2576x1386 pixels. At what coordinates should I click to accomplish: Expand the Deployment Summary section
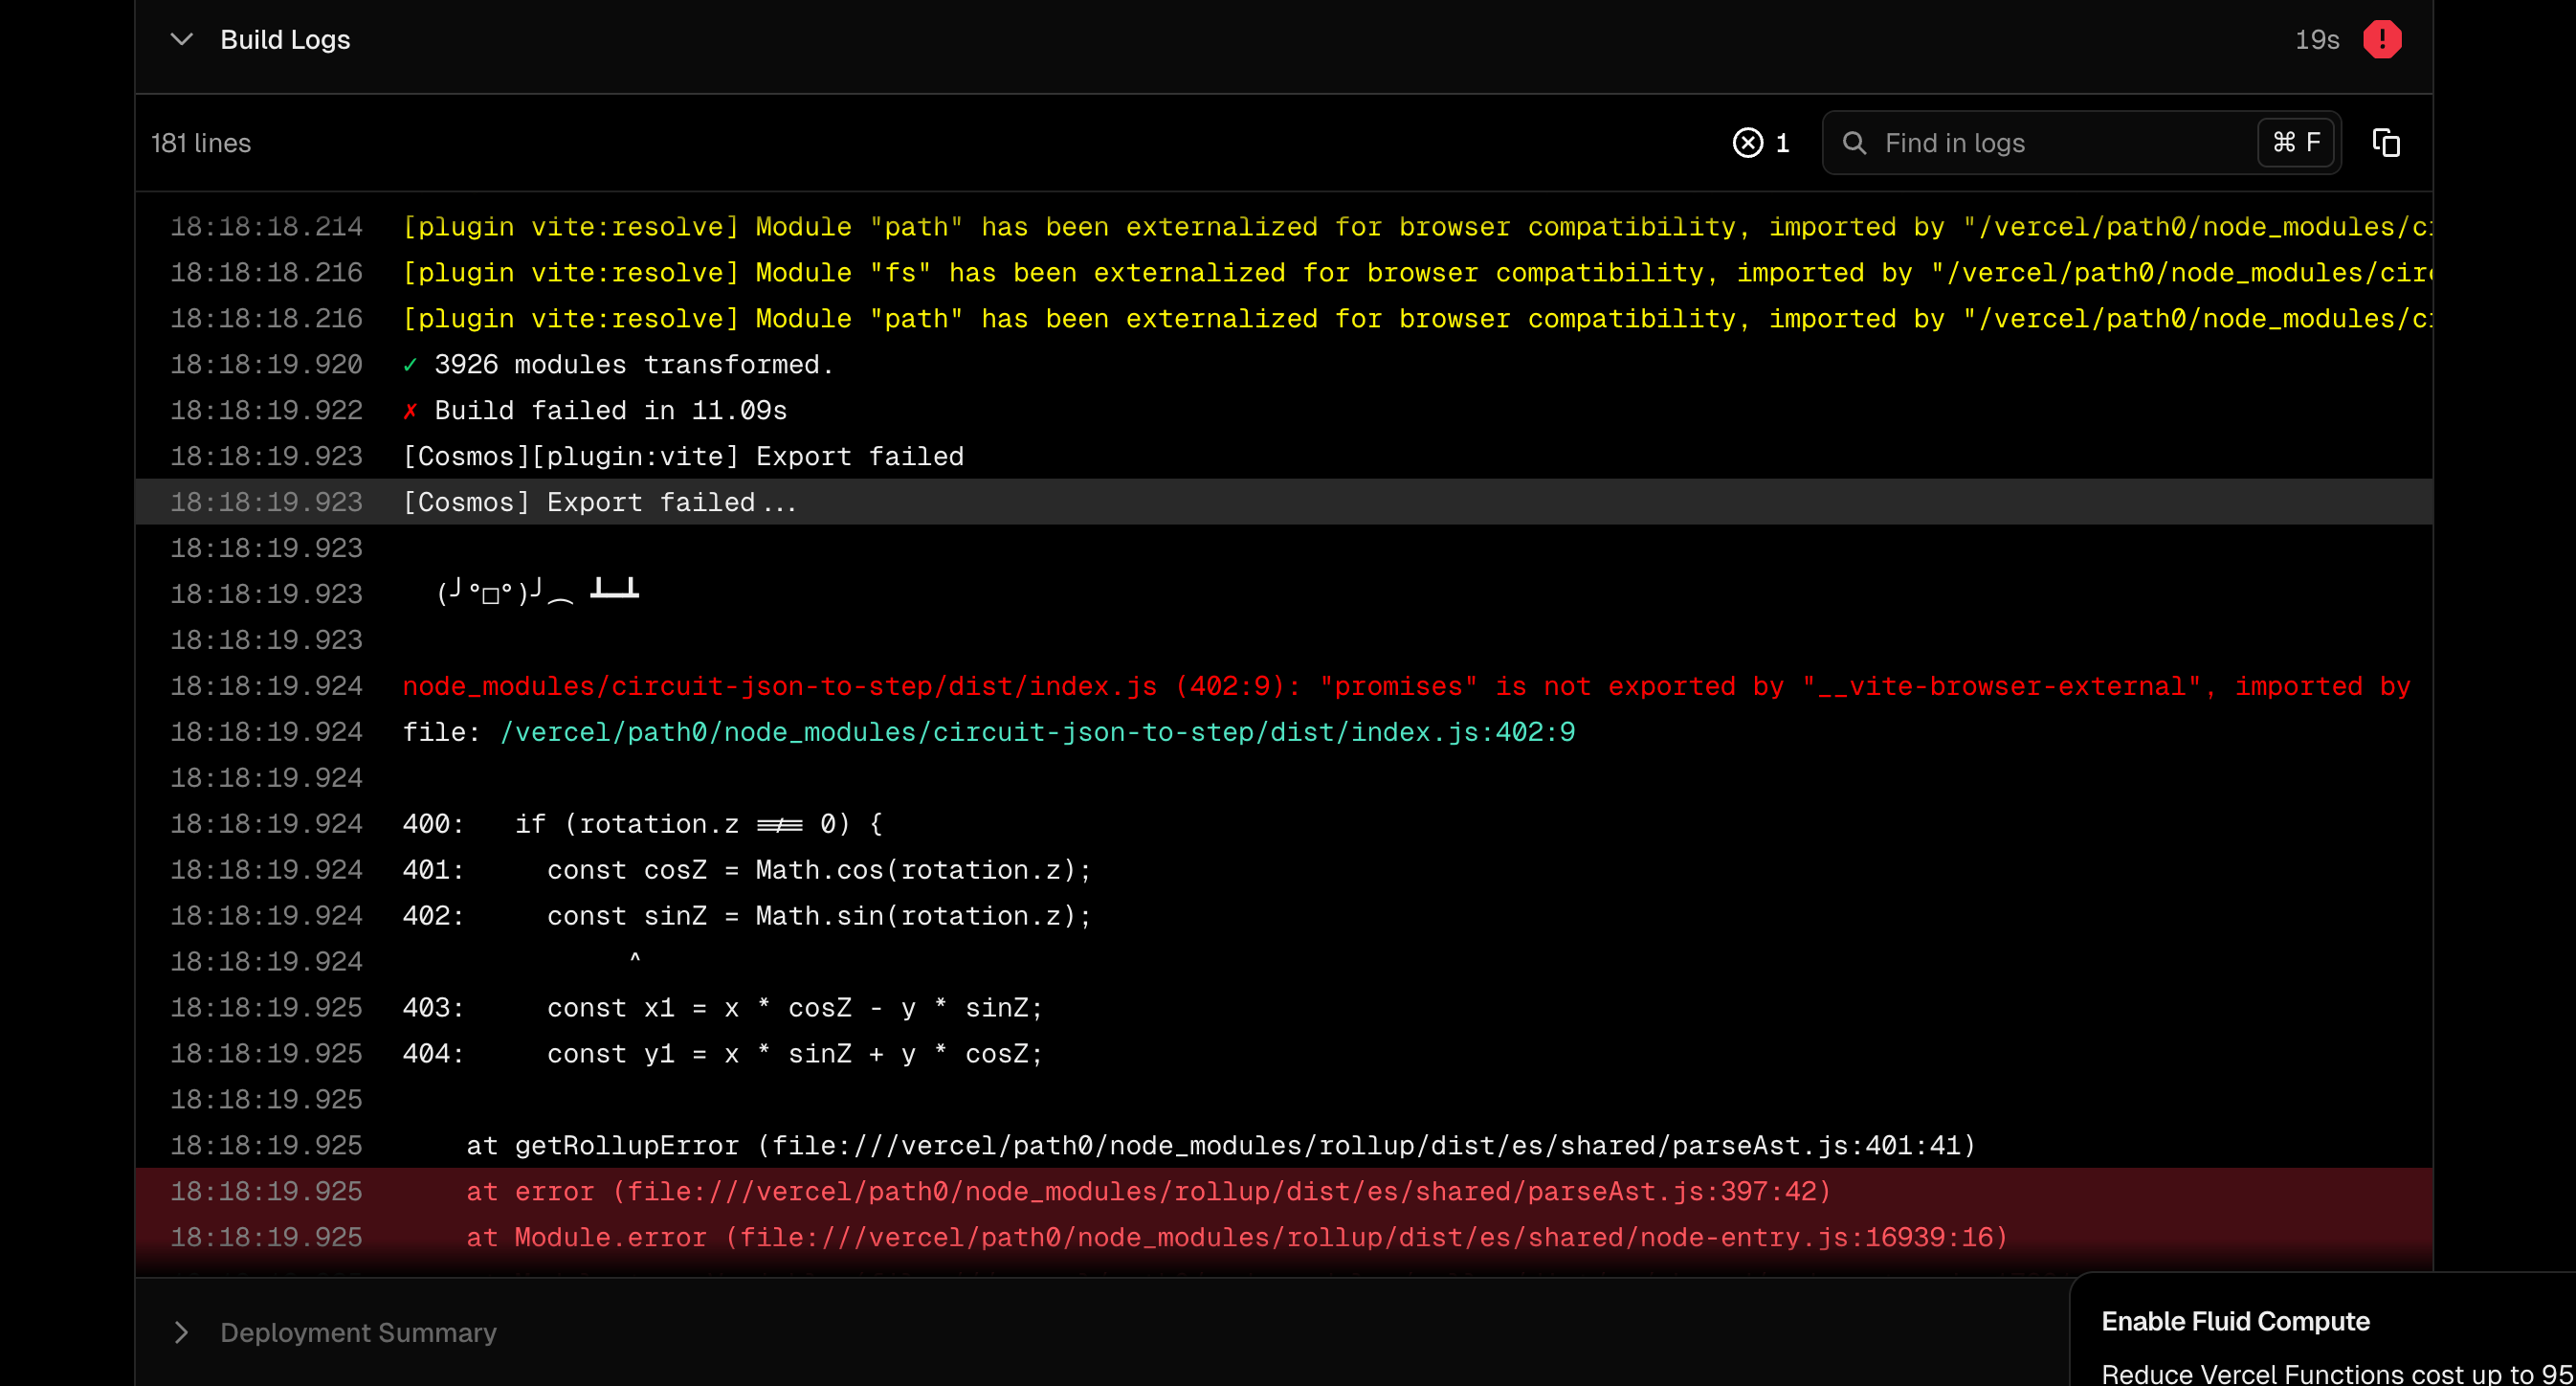181,1332
